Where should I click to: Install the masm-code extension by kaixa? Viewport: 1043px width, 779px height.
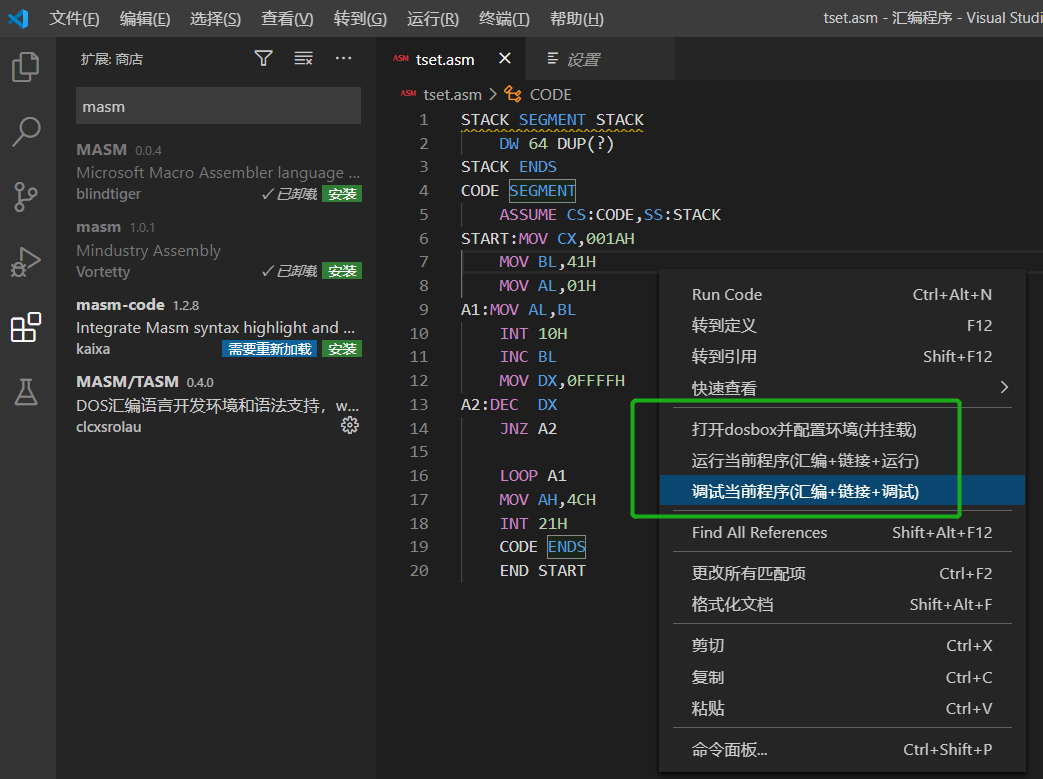coord(342,349)
